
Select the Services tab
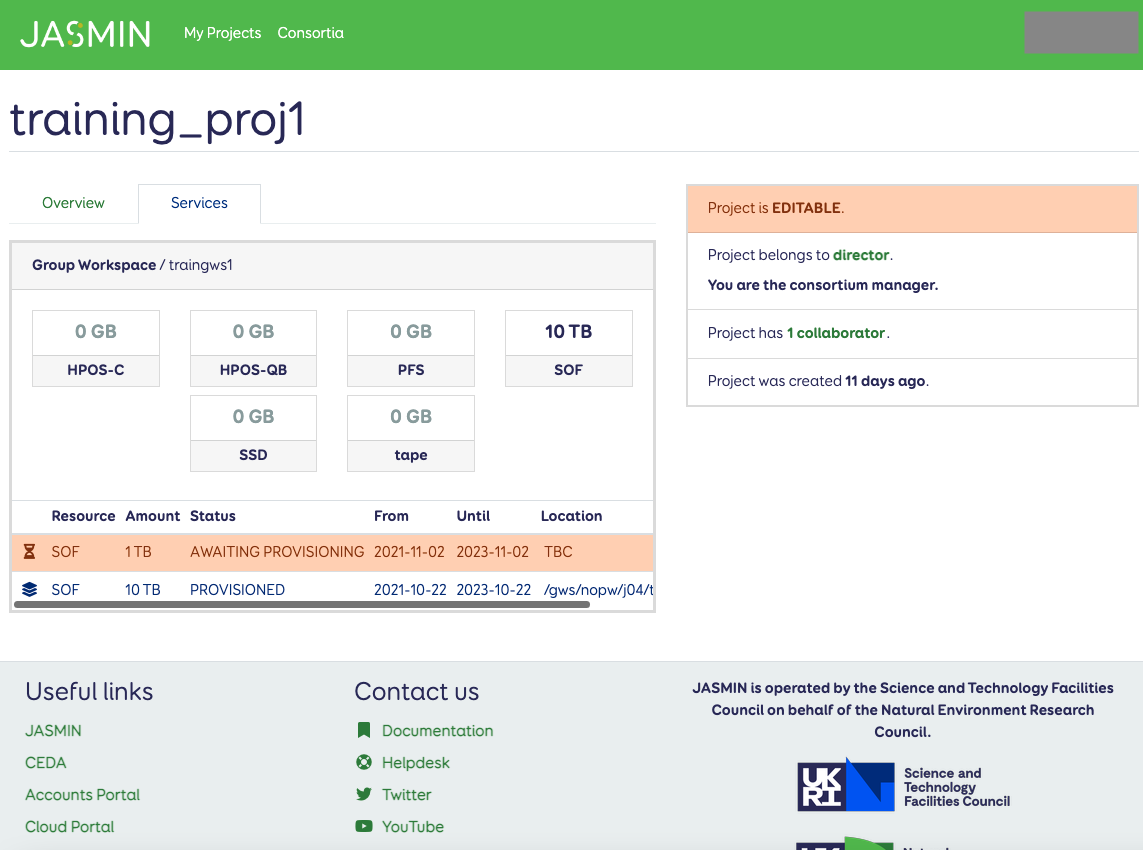point(199,203)
